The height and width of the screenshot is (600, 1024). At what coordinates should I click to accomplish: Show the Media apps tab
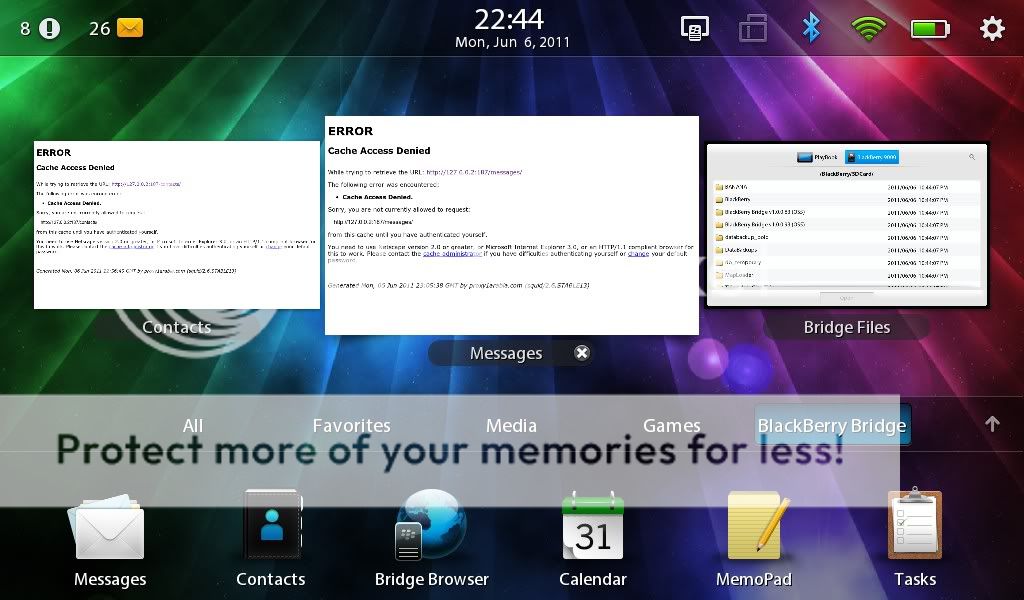point(511,426)
